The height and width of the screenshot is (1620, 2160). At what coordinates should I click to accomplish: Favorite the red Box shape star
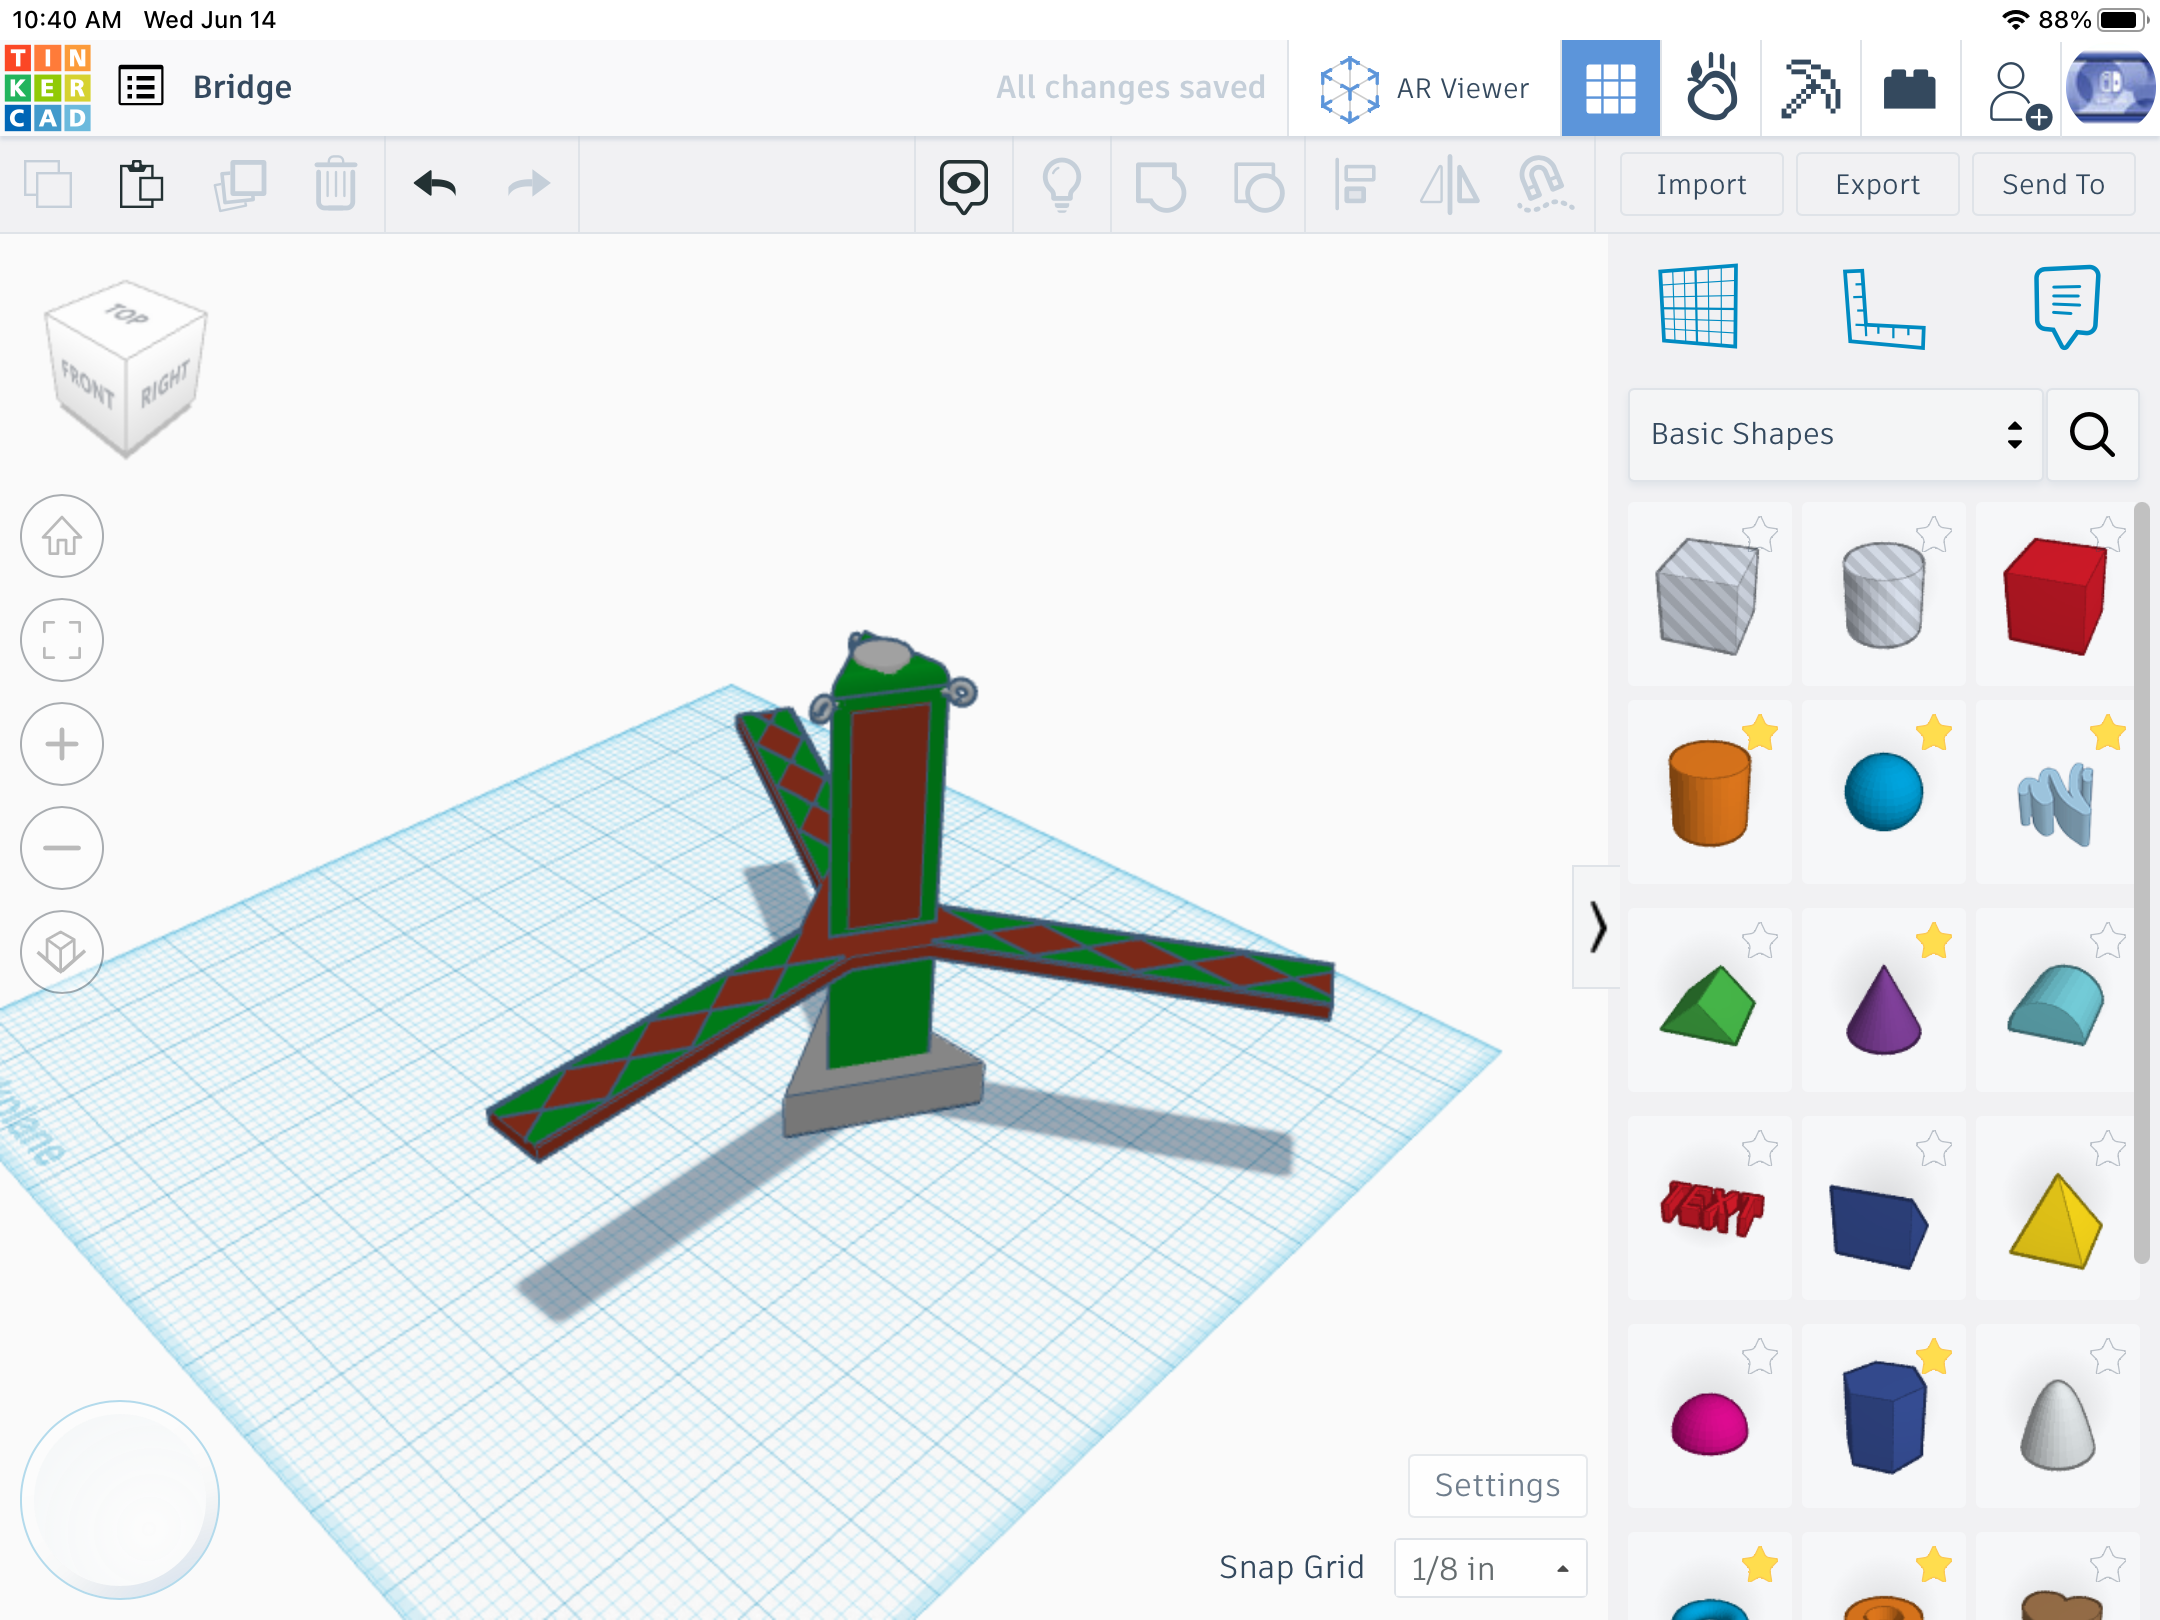coord(2108,533)
